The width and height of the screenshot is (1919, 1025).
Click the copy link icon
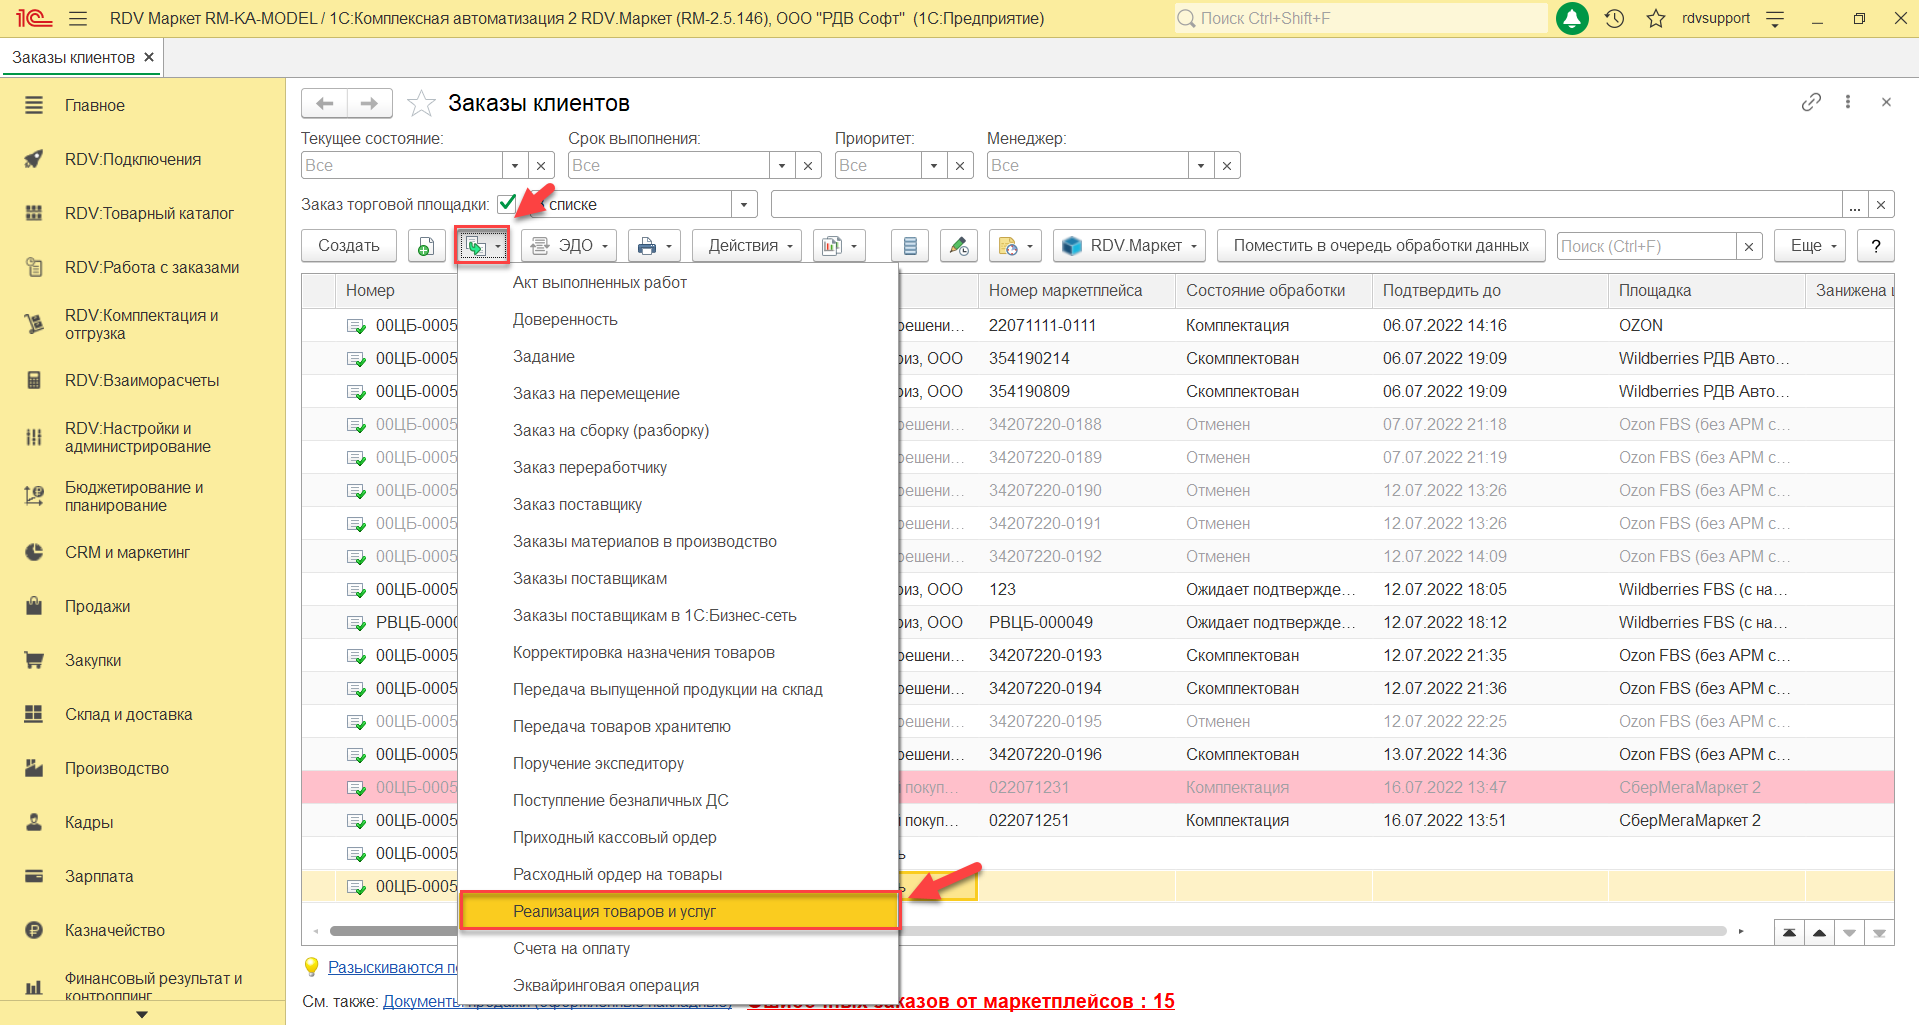[x=1811, y=102]
